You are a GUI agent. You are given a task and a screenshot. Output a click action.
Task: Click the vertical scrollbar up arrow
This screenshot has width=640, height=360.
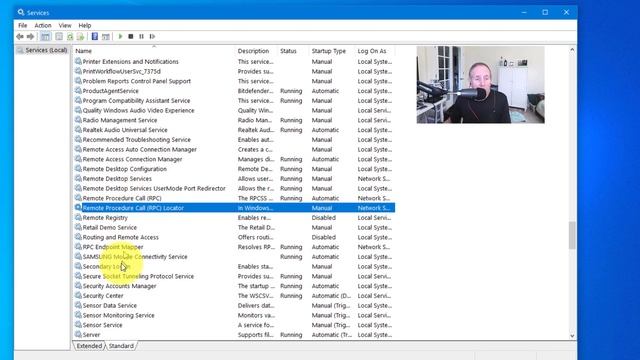(x=572, y=50)
